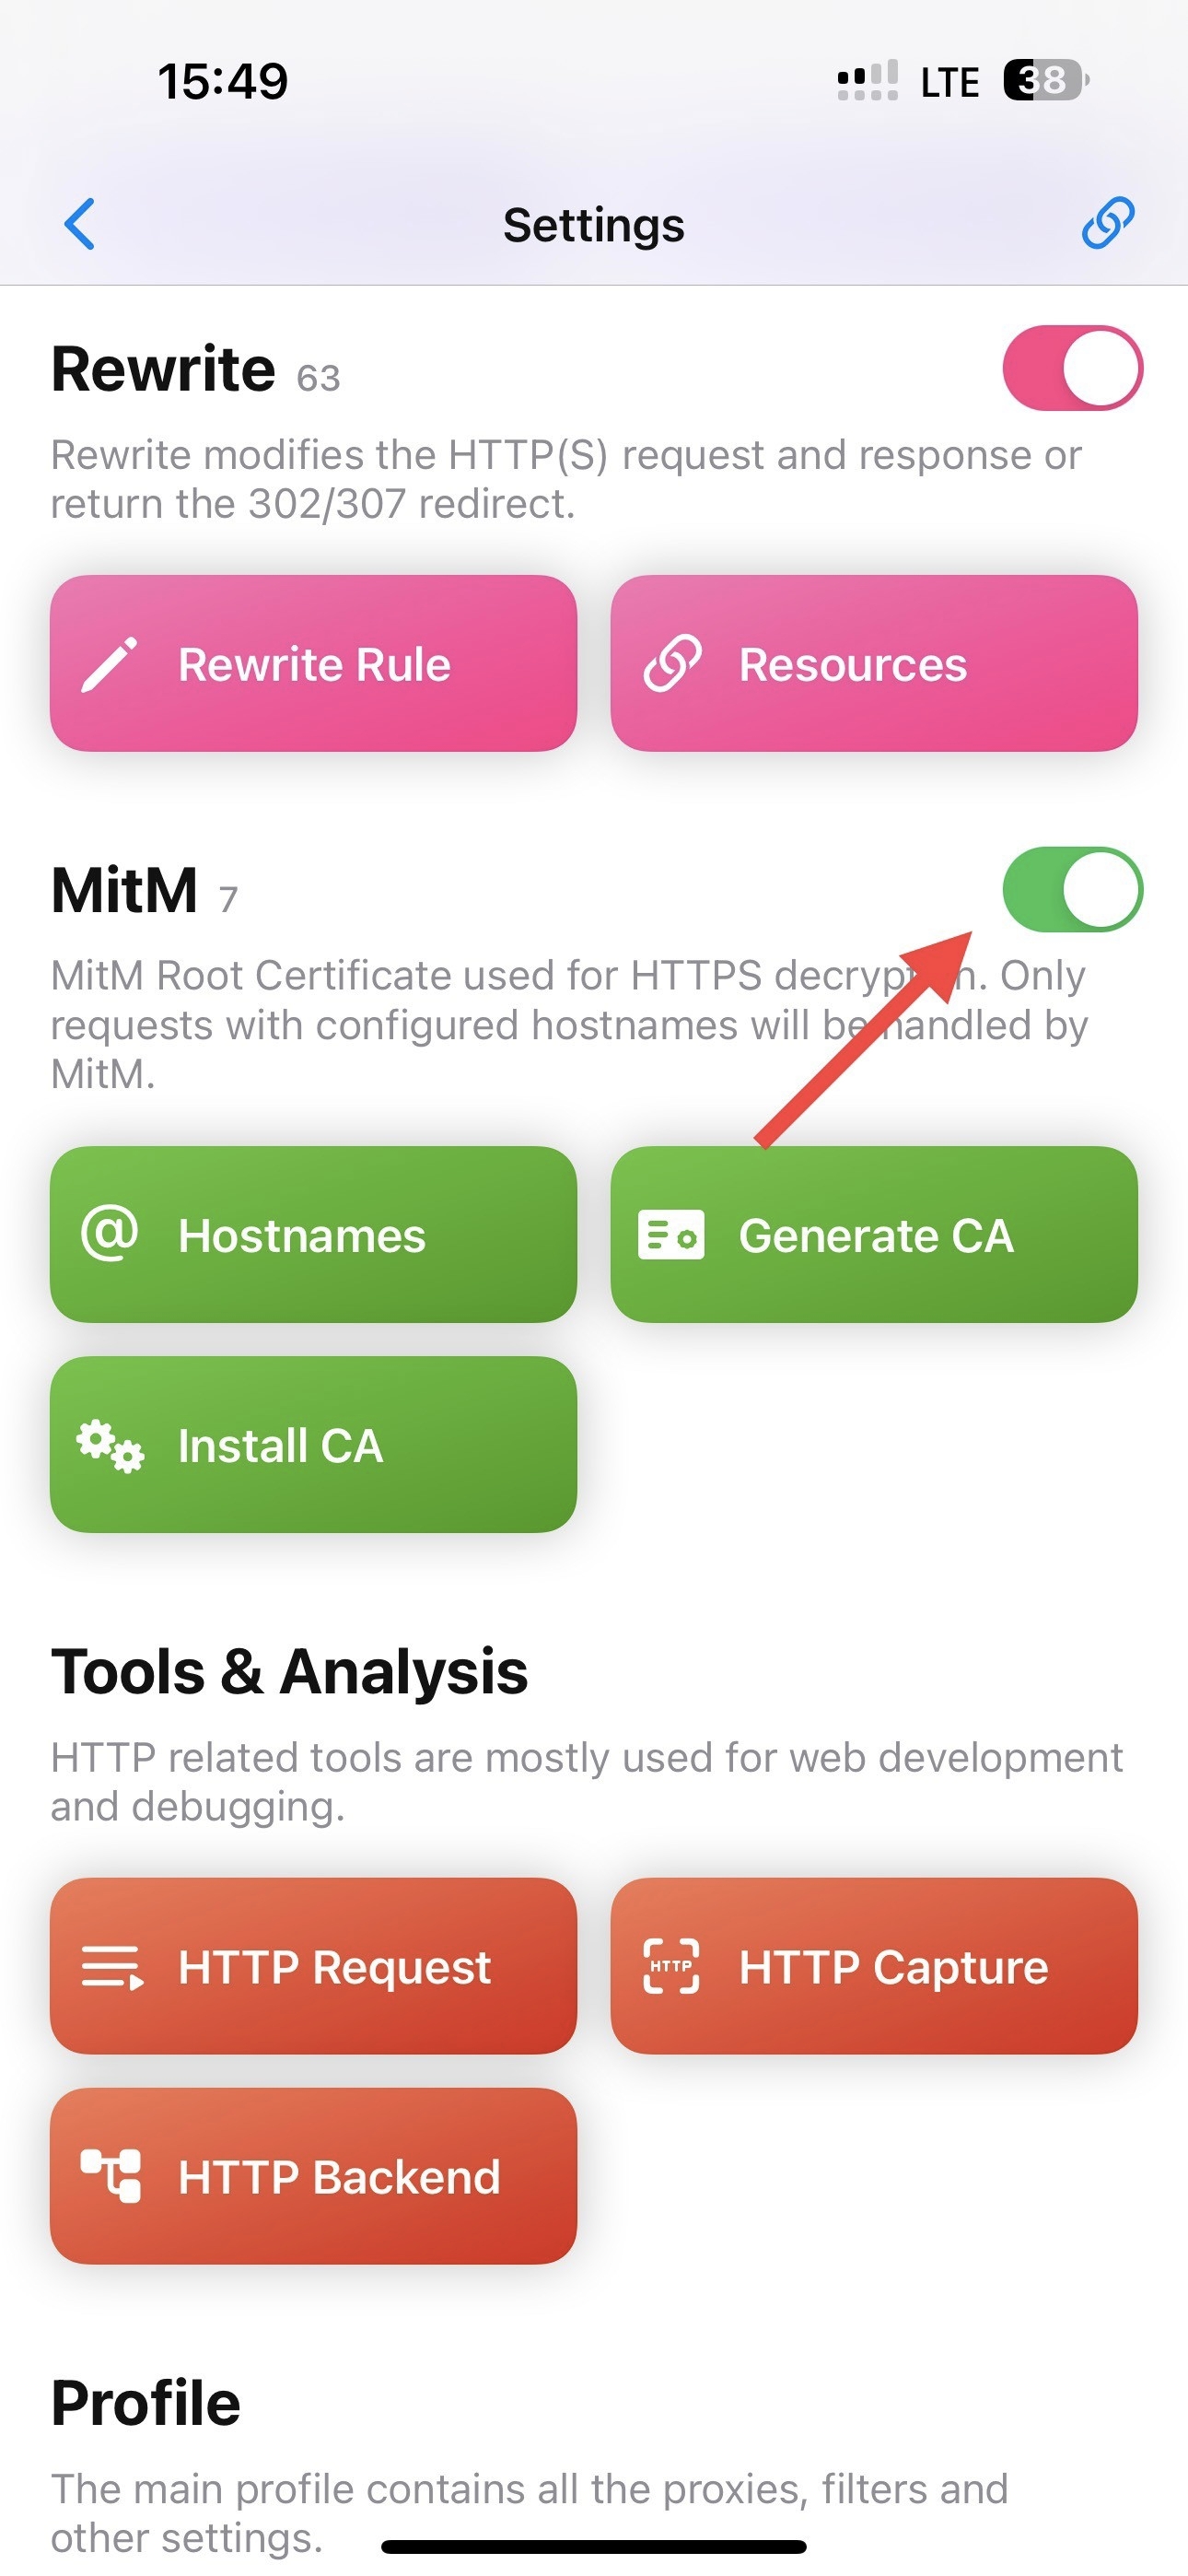Viewport: 1188px width, 2576px height.
Task: Tap the @ icon on Hostnames
Action: tap(110, 1234)
